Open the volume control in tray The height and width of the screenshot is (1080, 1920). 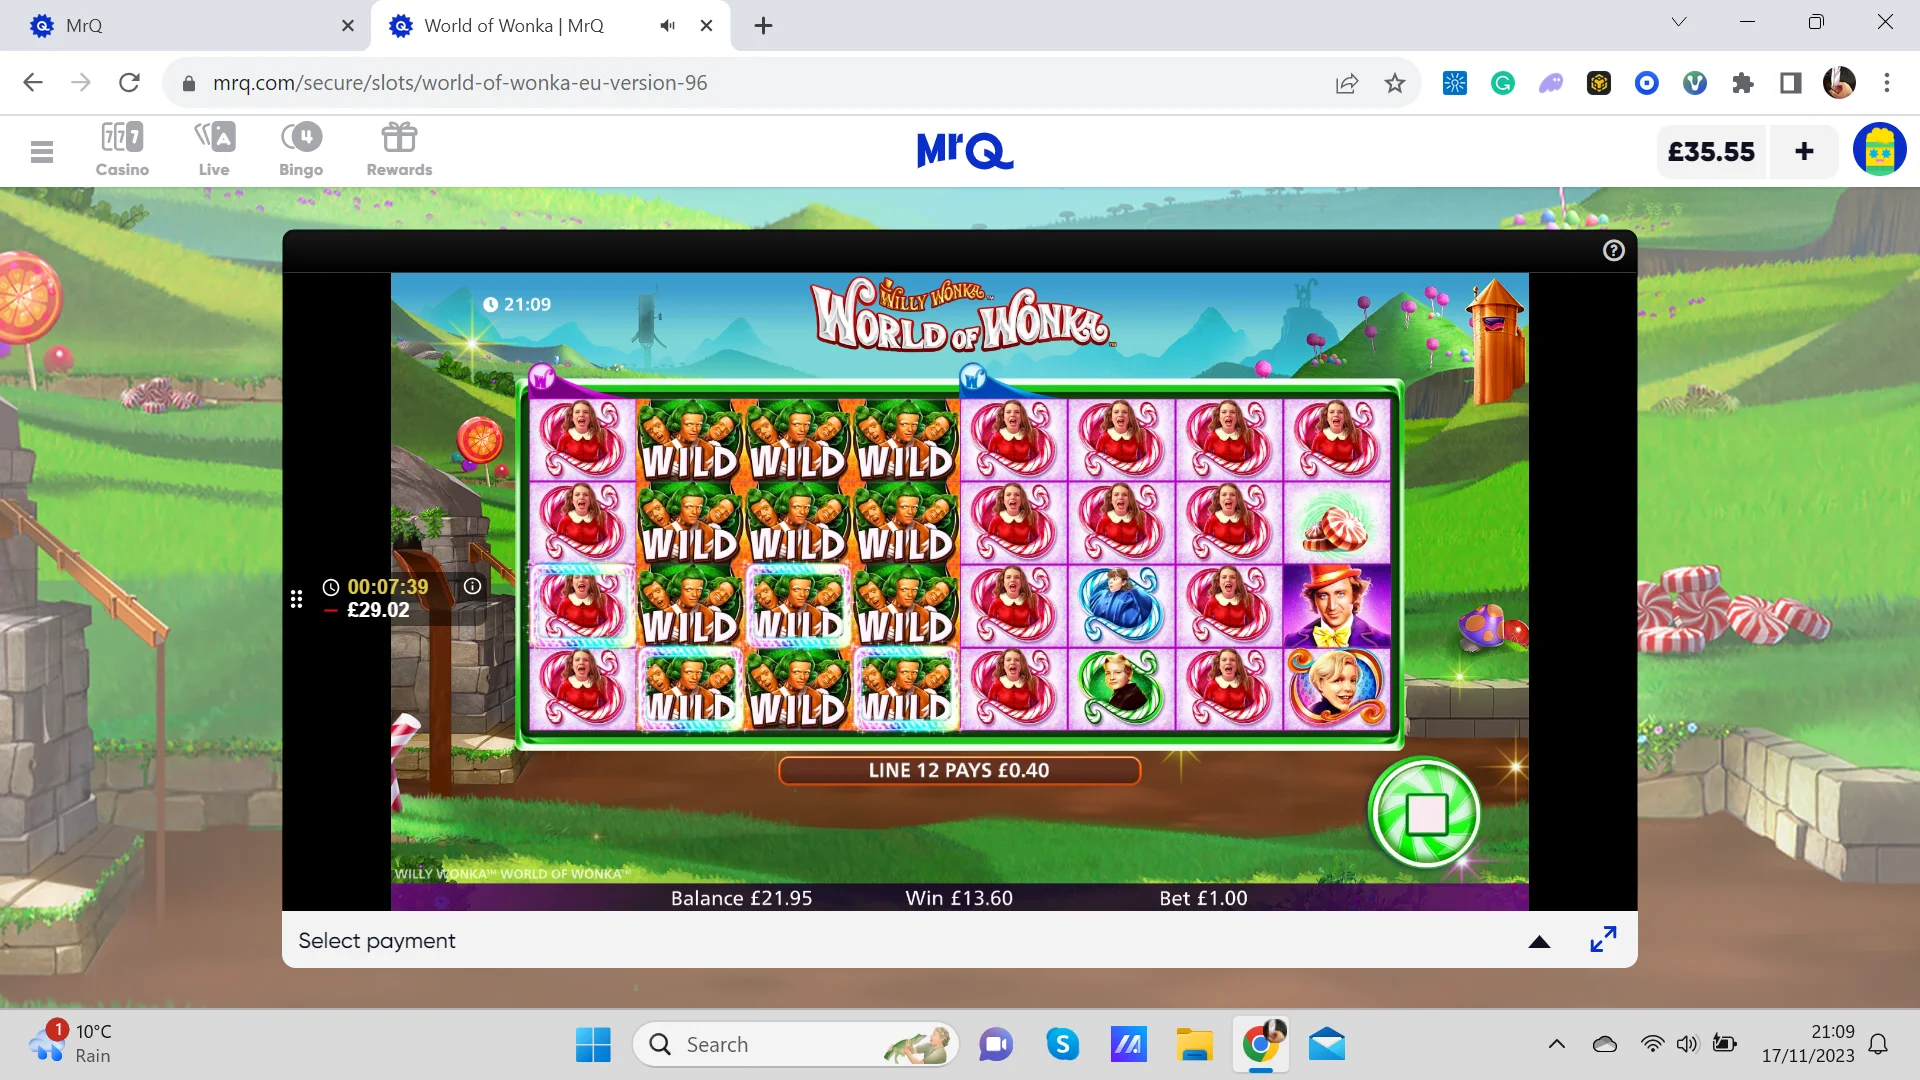tap(1687, 1044)
